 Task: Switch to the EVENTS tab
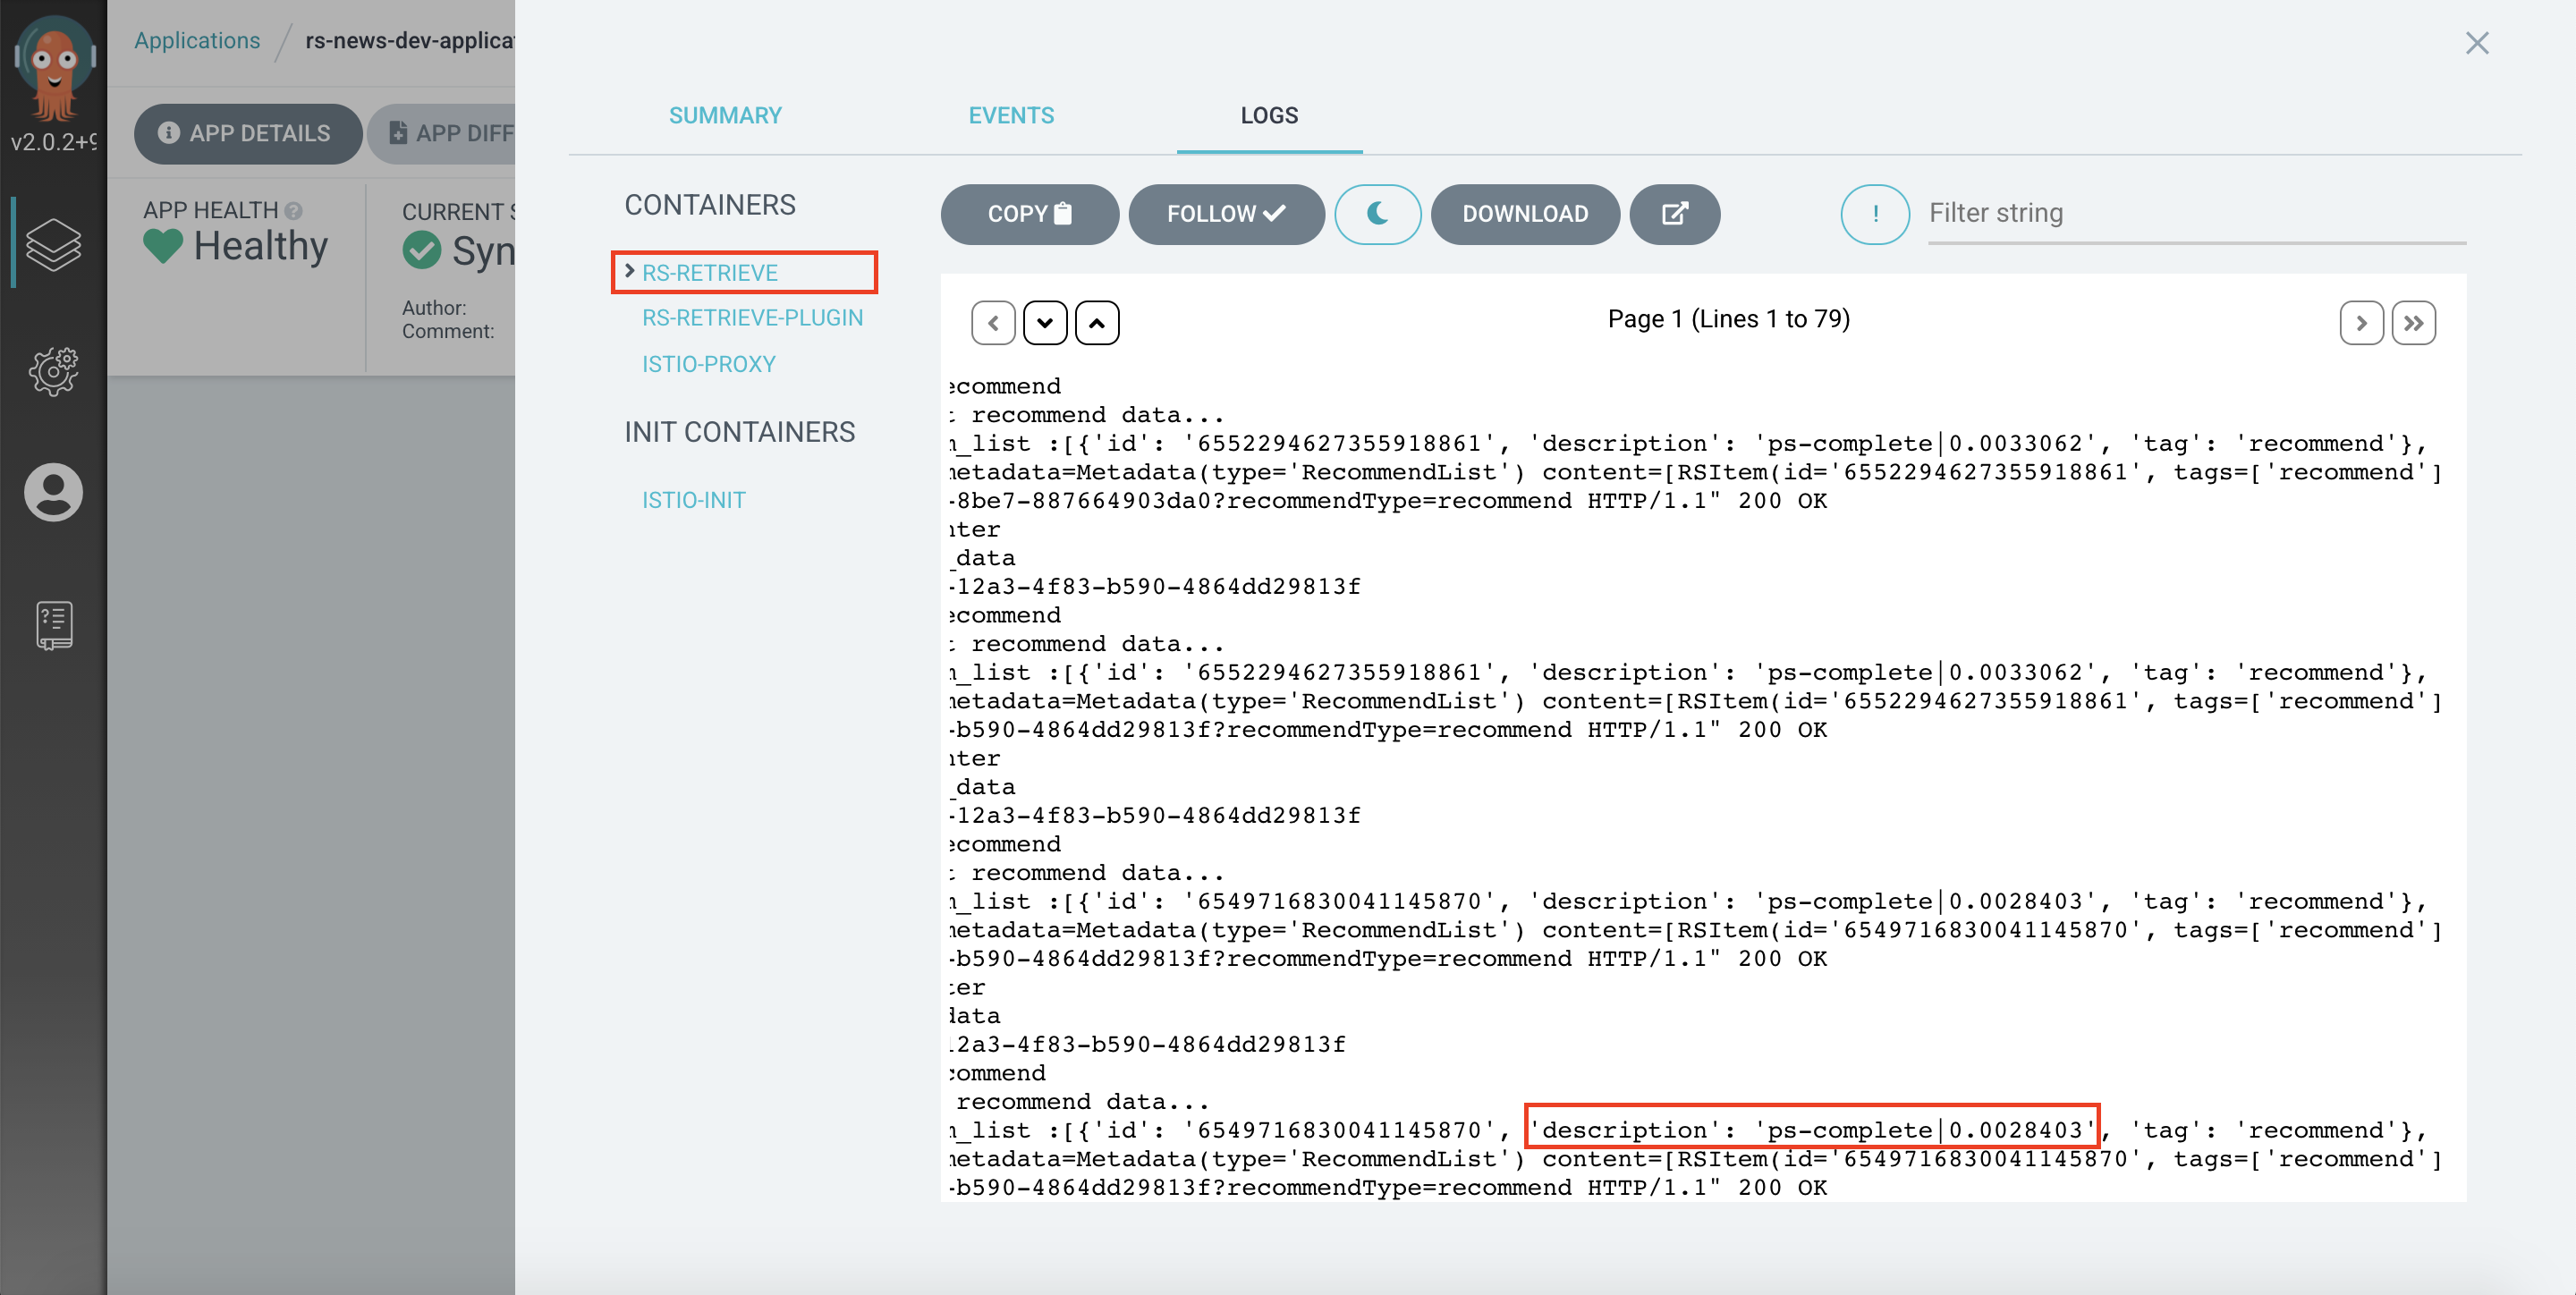click(x=1011, y=115)
